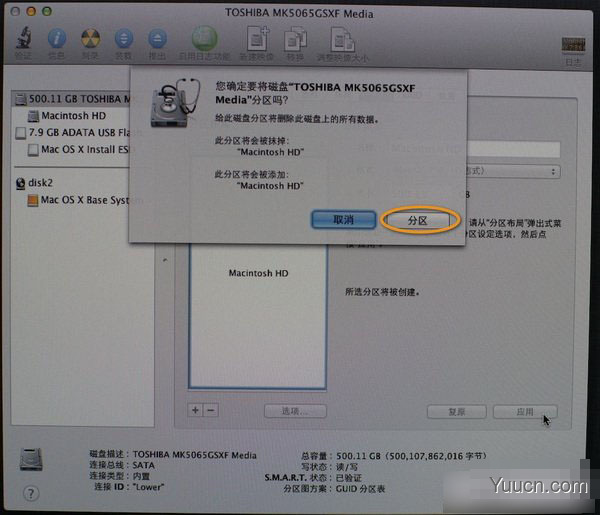
Task: Open the Options (选项...) button
Action: (x=295, y=411)
